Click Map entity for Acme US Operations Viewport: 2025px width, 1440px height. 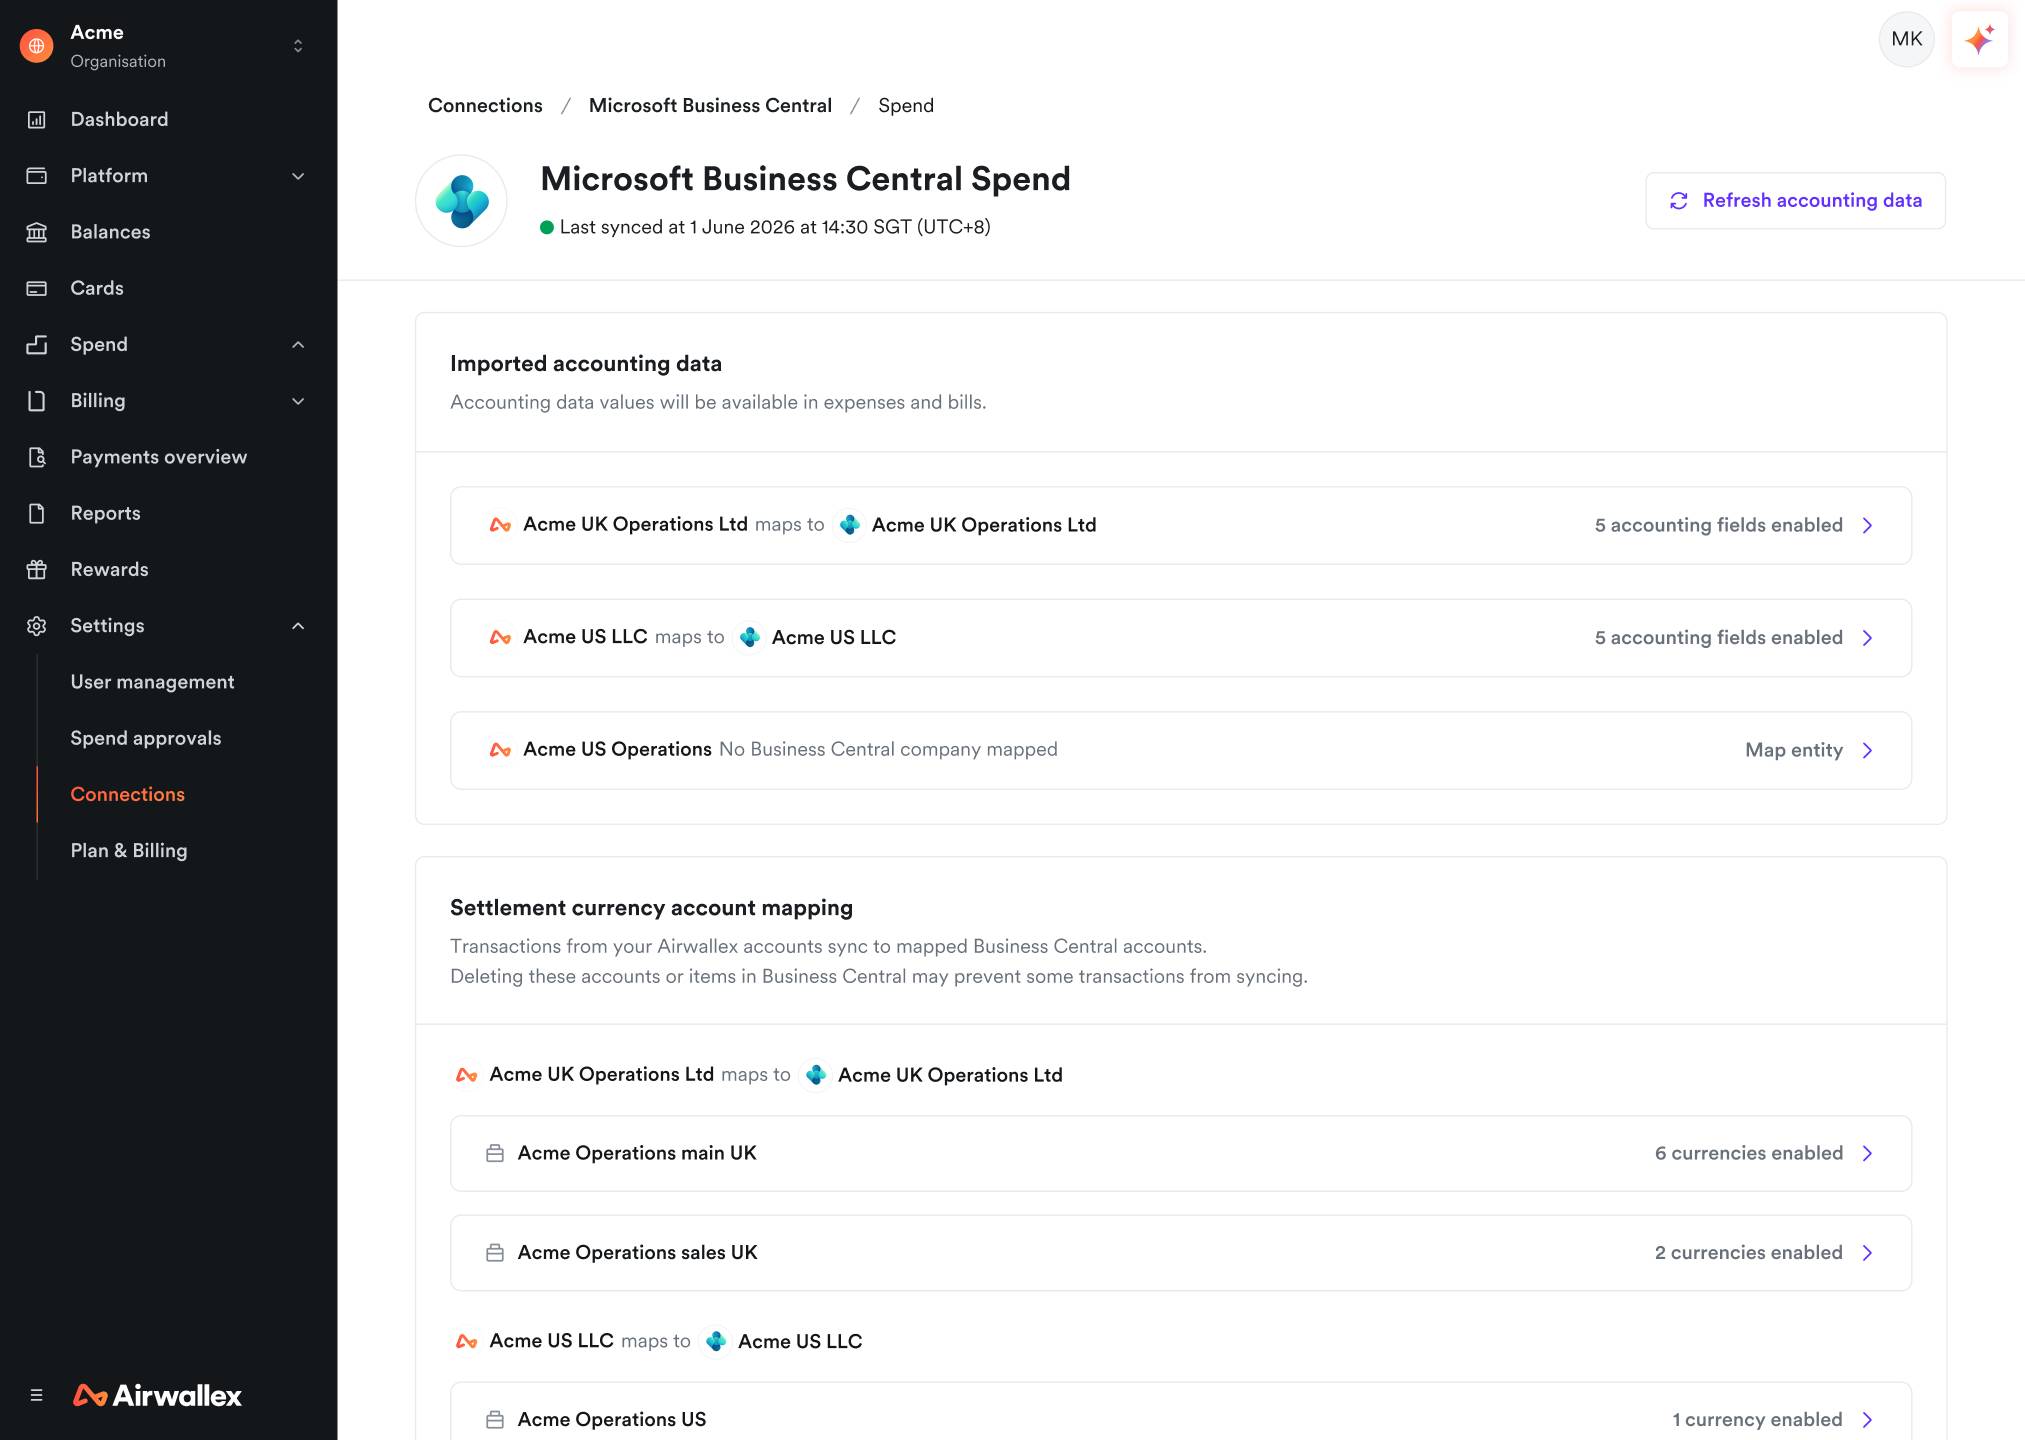[x=1794, y=751]
